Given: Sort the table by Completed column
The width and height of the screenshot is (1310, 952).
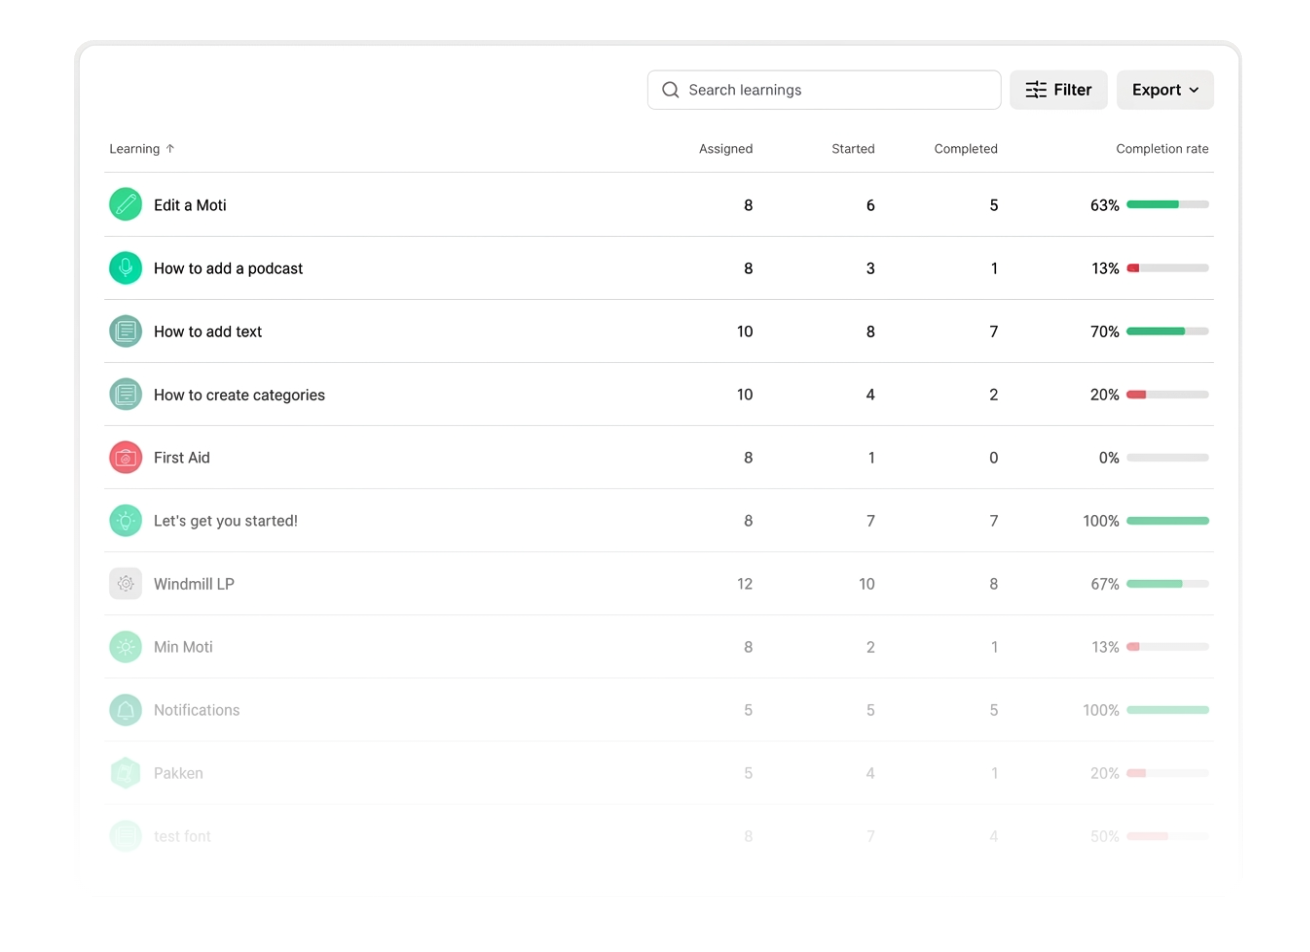Looking at the screenshot, I should 966,149.
